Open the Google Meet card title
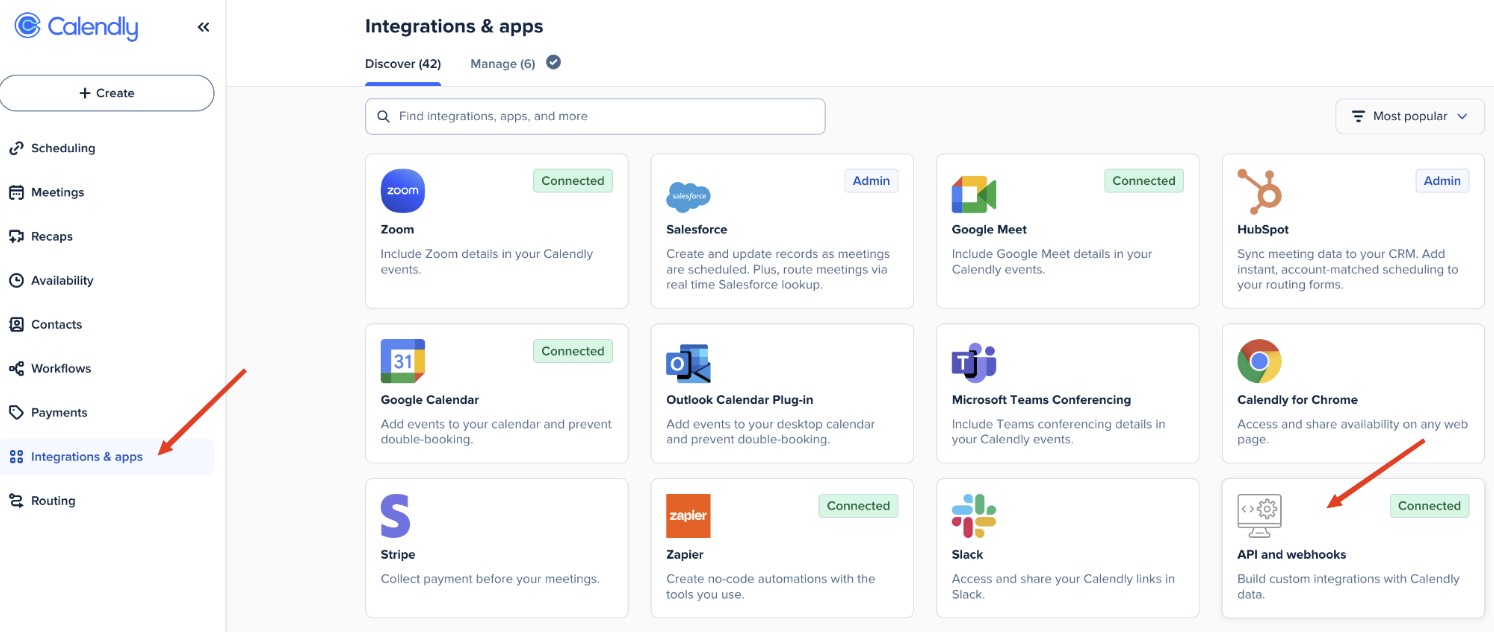Image resolution: width=1494 pixels, height=632 pixels. (x=989, y=229)
